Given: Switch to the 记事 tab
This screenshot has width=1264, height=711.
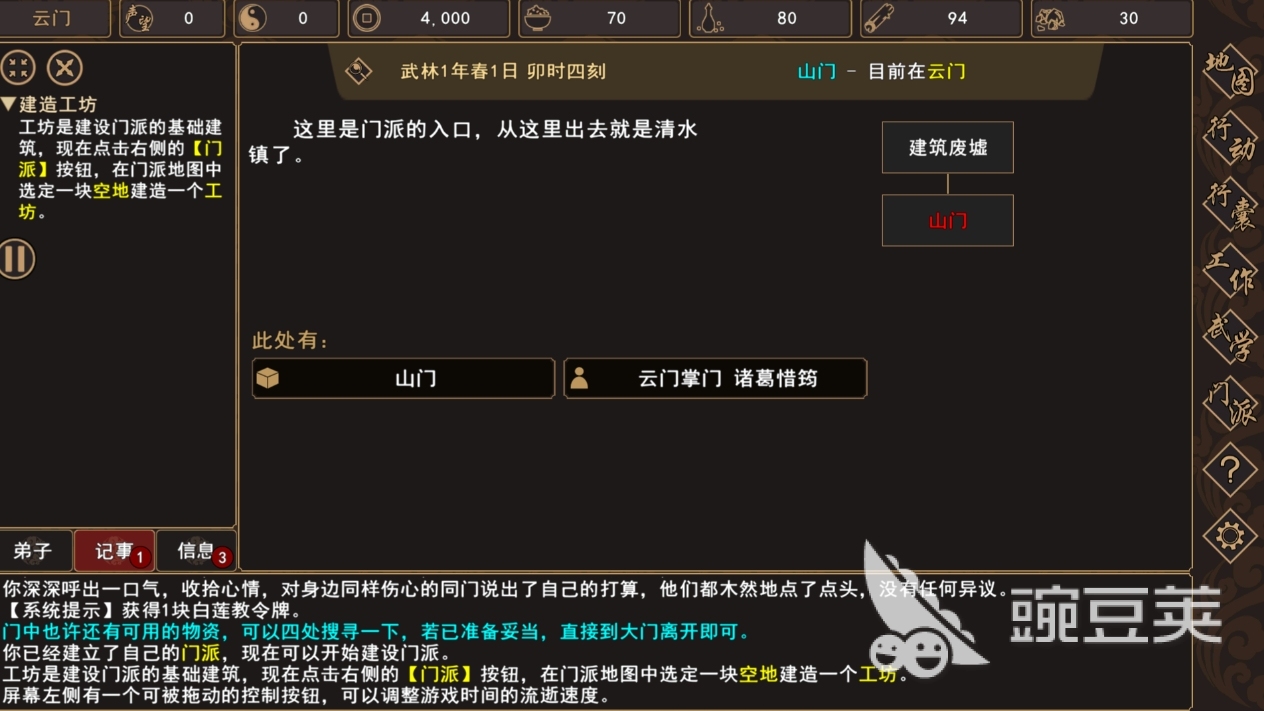Looking at the screenshot, I should [114, 551].
